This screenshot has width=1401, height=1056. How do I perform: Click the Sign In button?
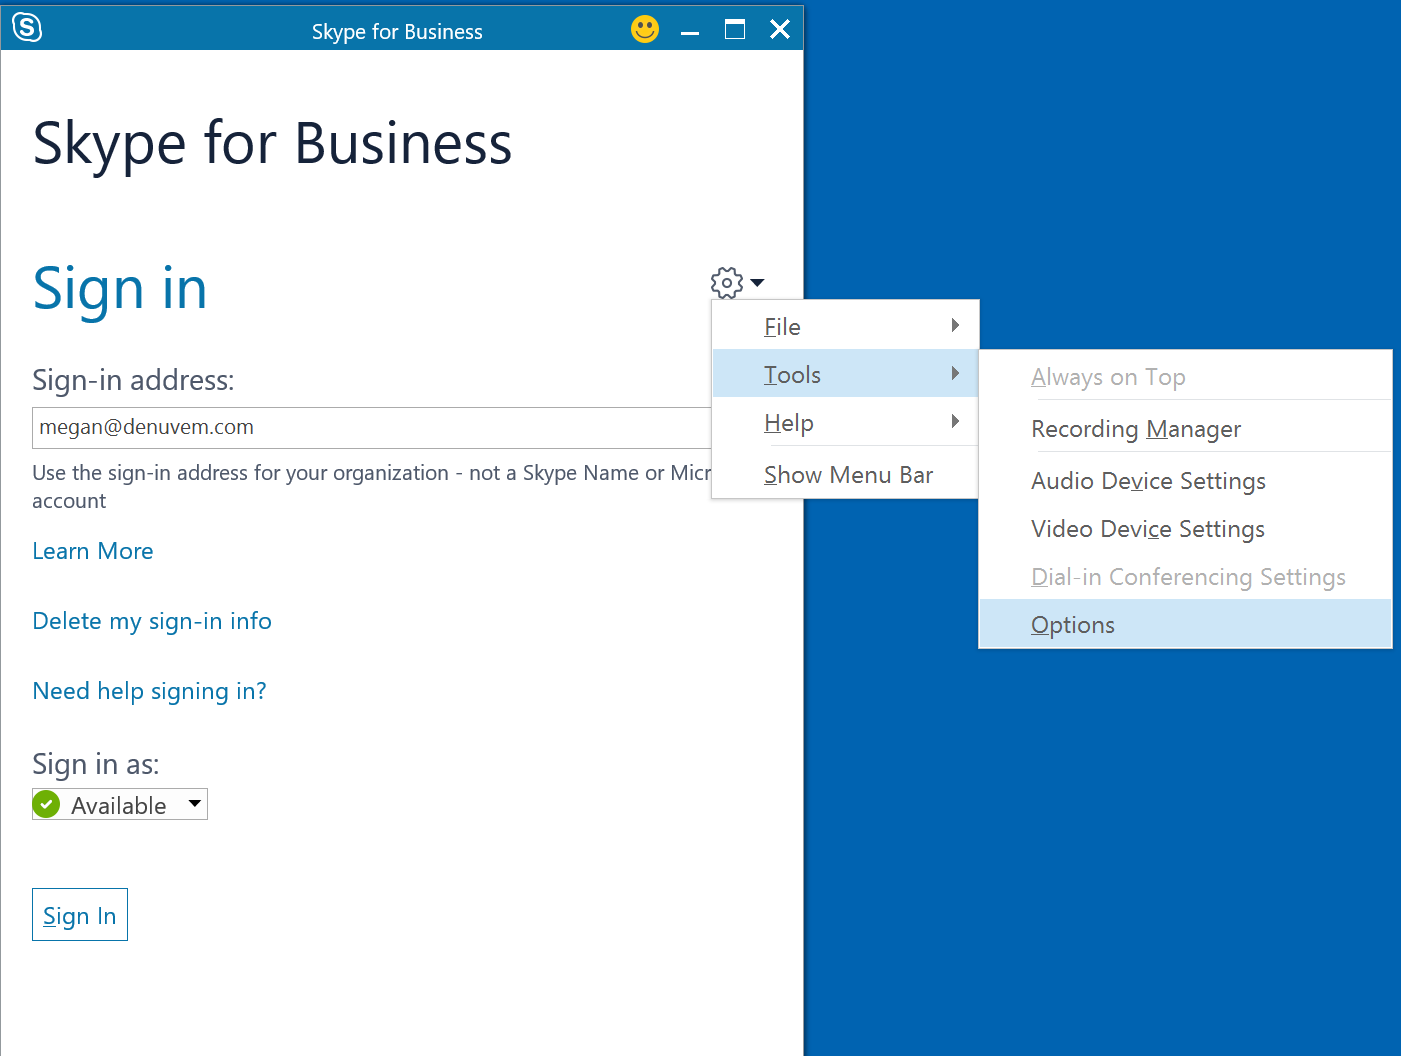click(80, 915)
